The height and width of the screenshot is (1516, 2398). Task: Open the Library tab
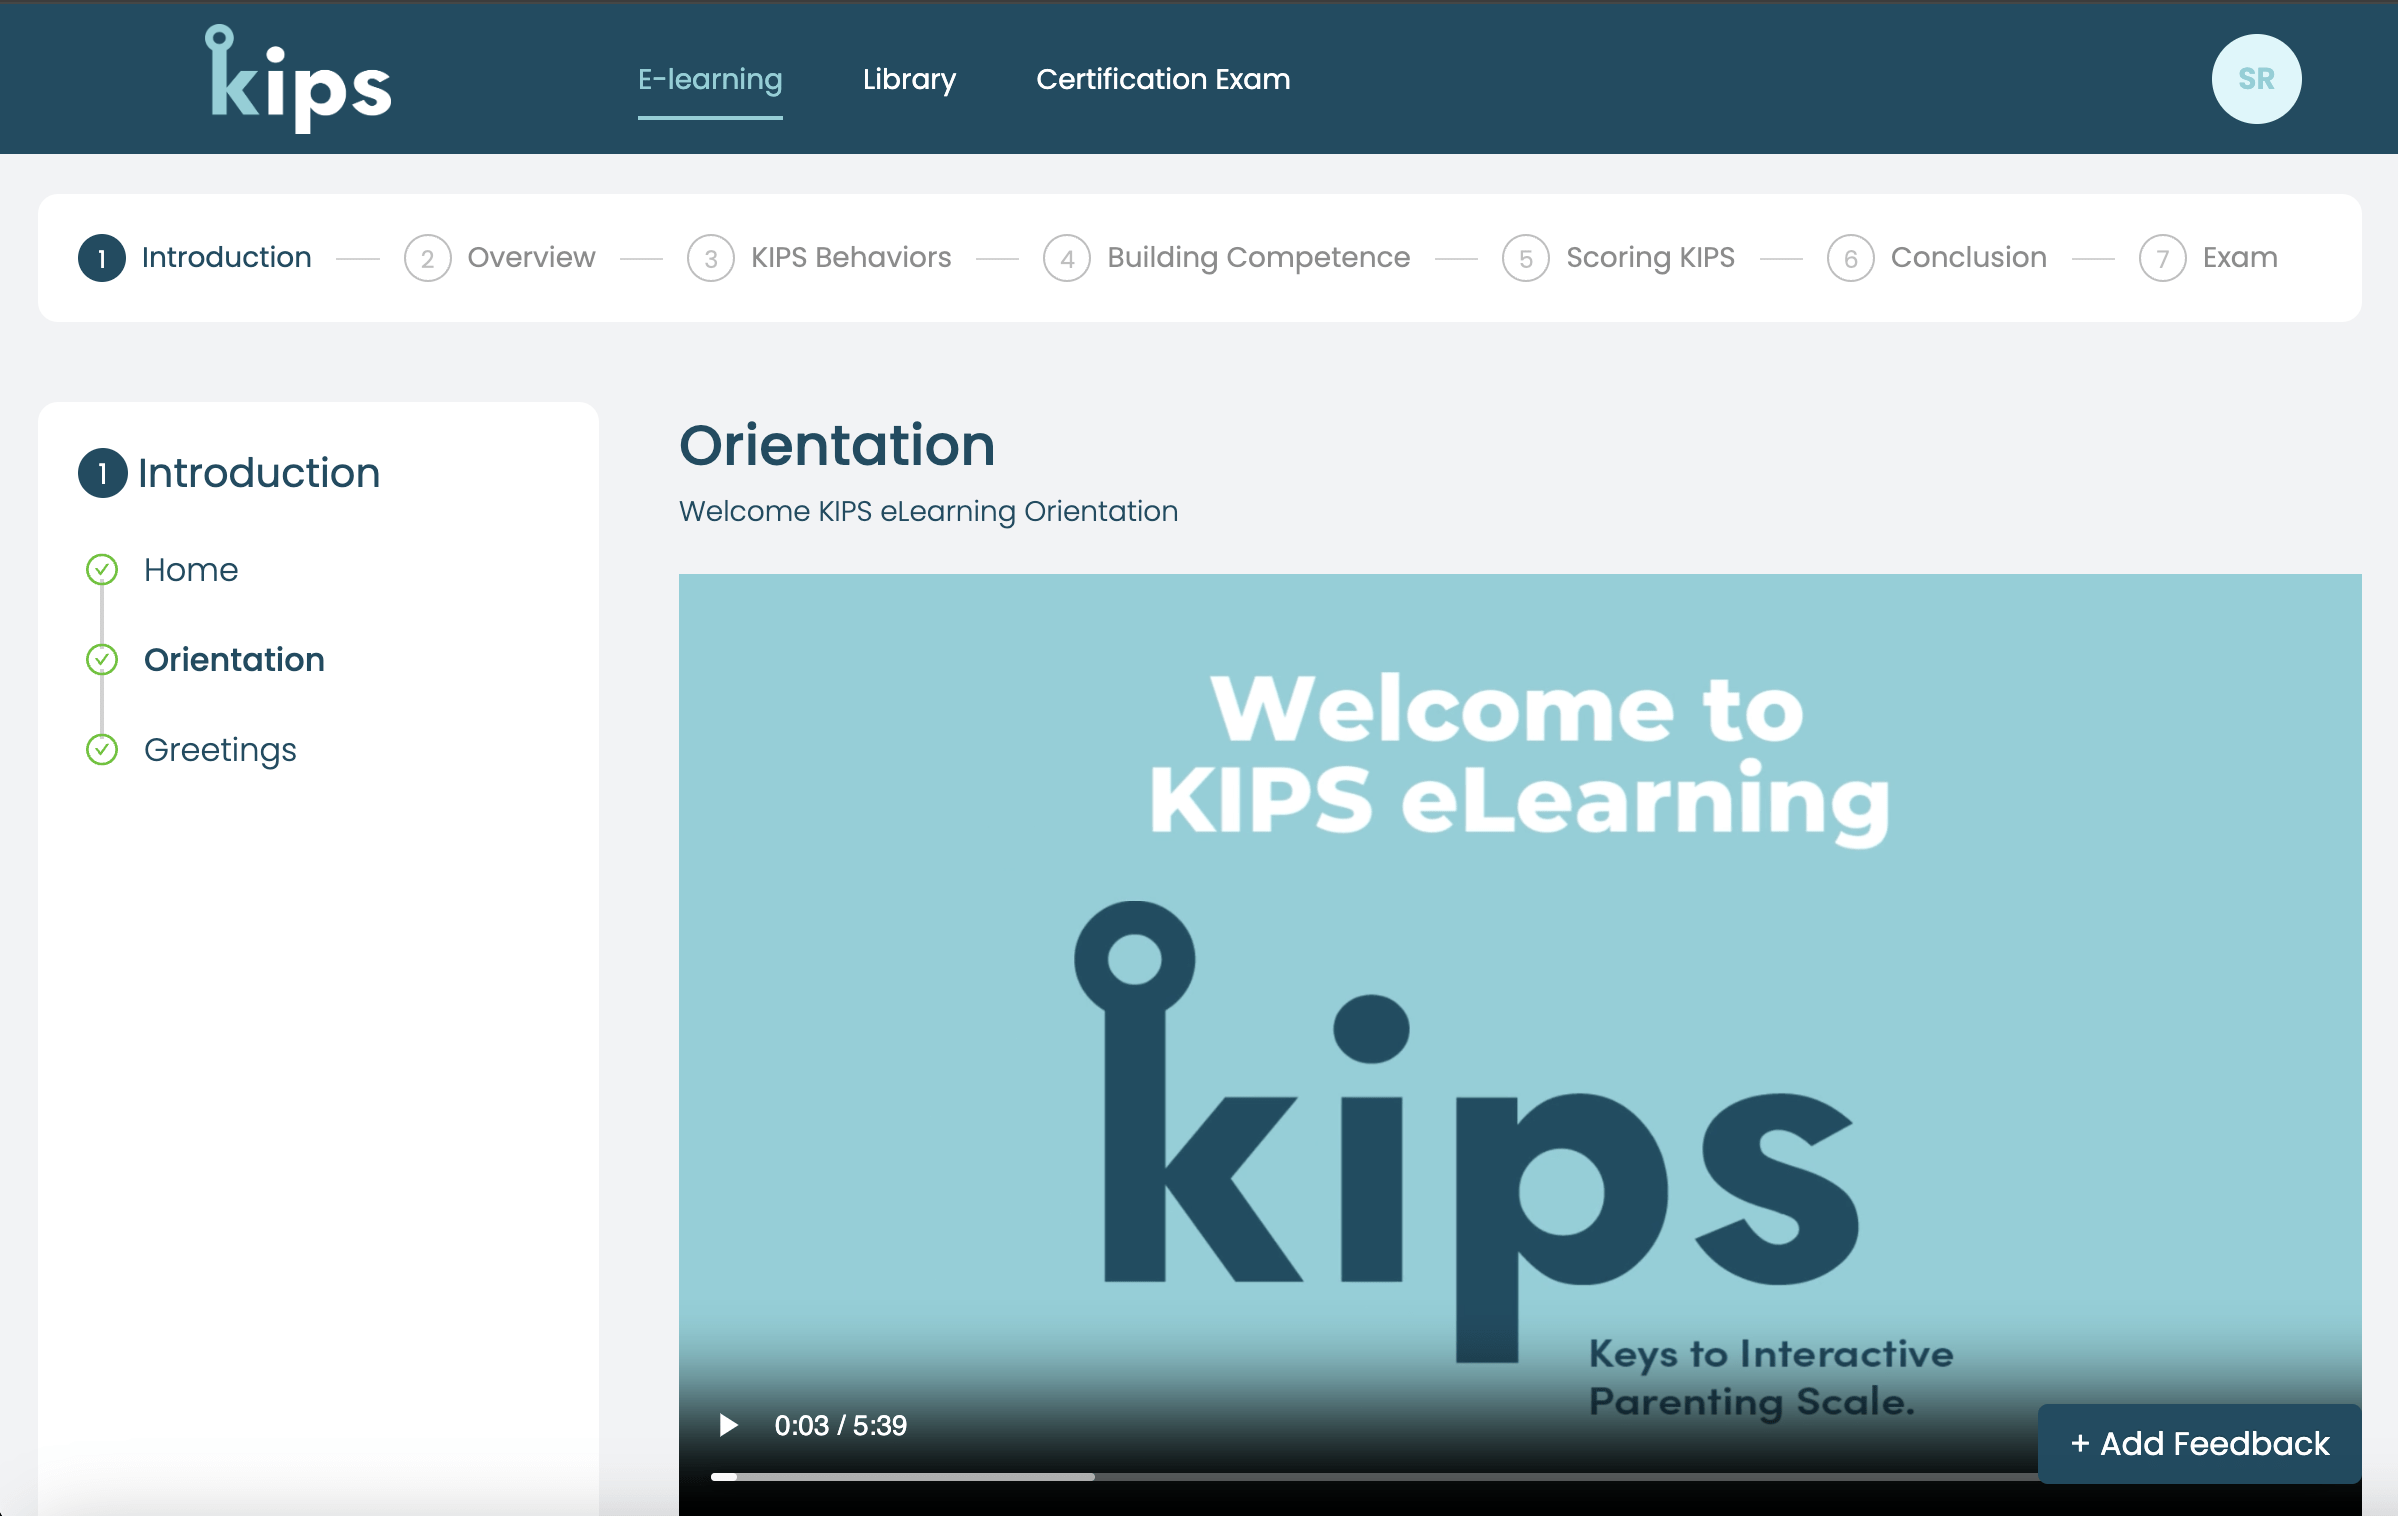(x=909, y=79)
